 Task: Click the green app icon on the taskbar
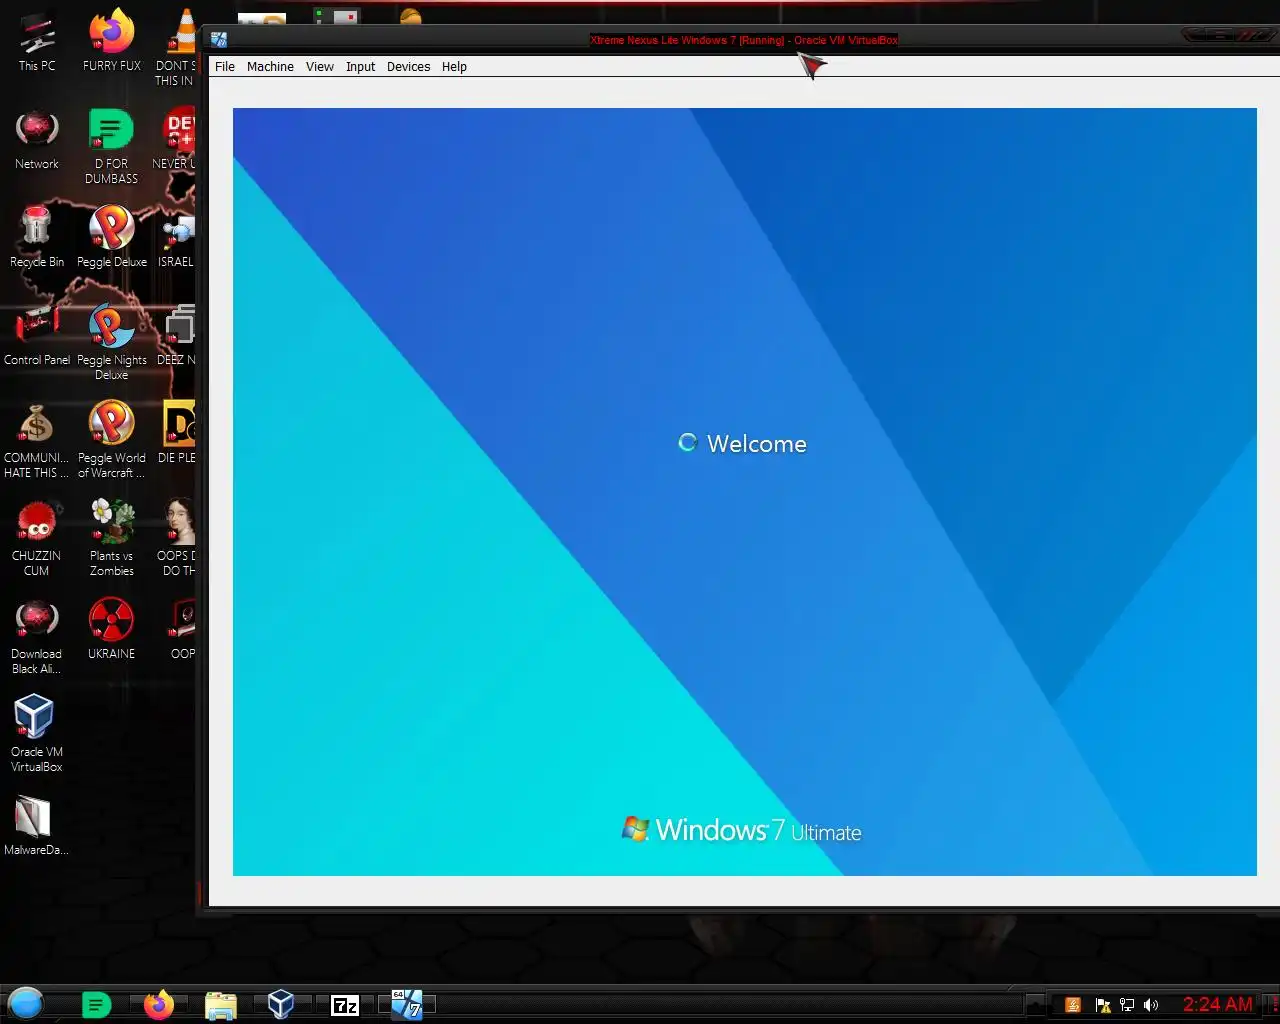coord(97,1005)
